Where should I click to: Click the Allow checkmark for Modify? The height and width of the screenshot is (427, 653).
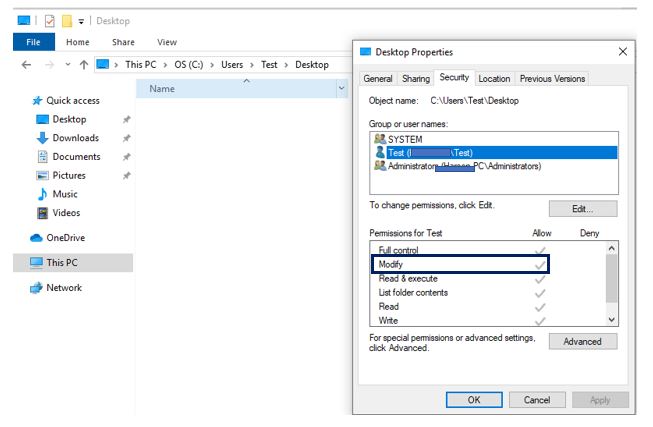540,265
